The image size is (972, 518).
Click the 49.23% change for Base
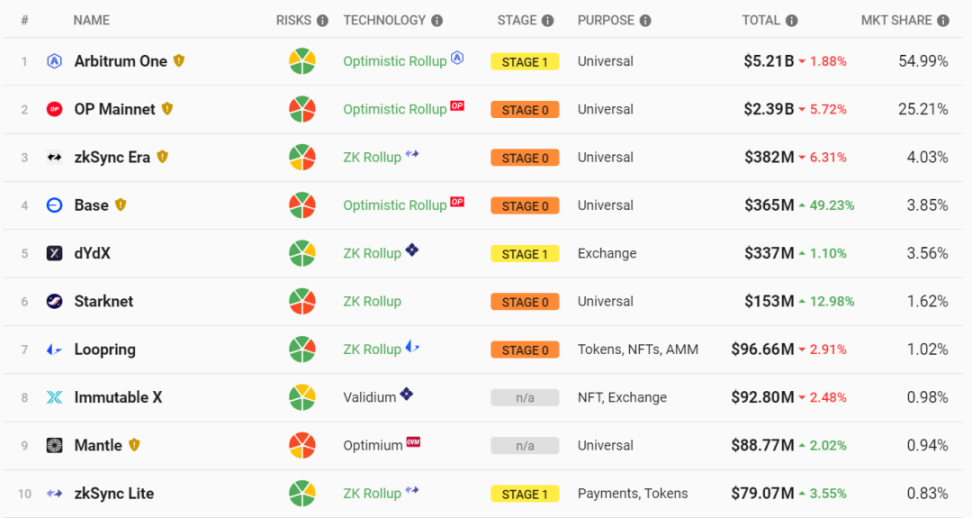pyautogui.click(x=832, y=205)
